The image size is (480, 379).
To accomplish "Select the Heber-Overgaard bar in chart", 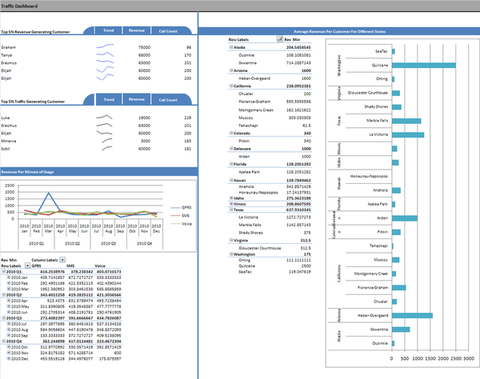I will pyautogui.click(x=412, y=315).
